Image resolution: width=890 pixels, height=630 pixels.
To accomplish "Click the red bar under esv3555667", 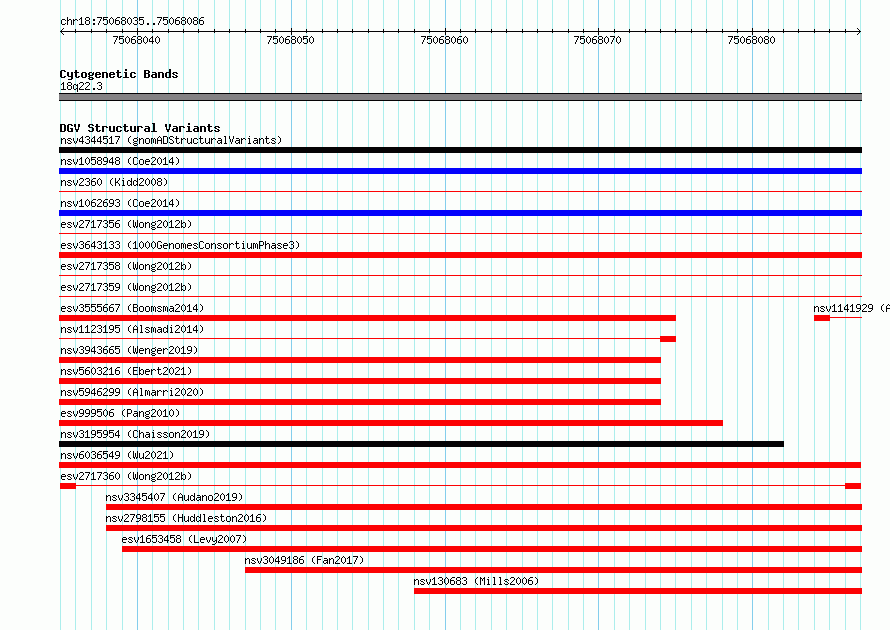I will 367,318.
